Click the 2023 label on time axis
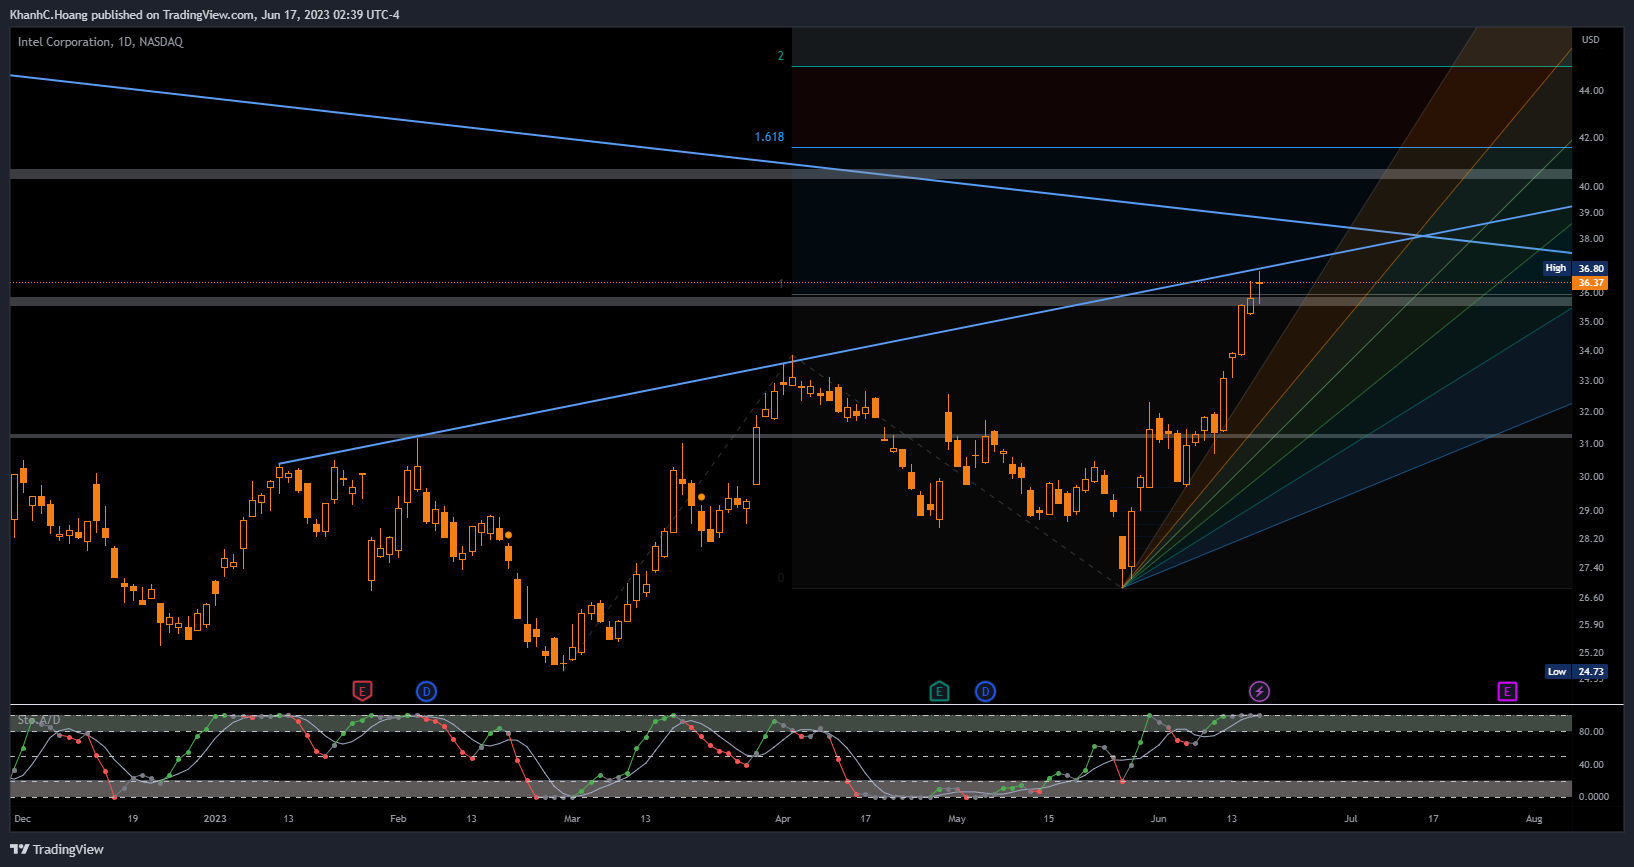 pos(215,819)
